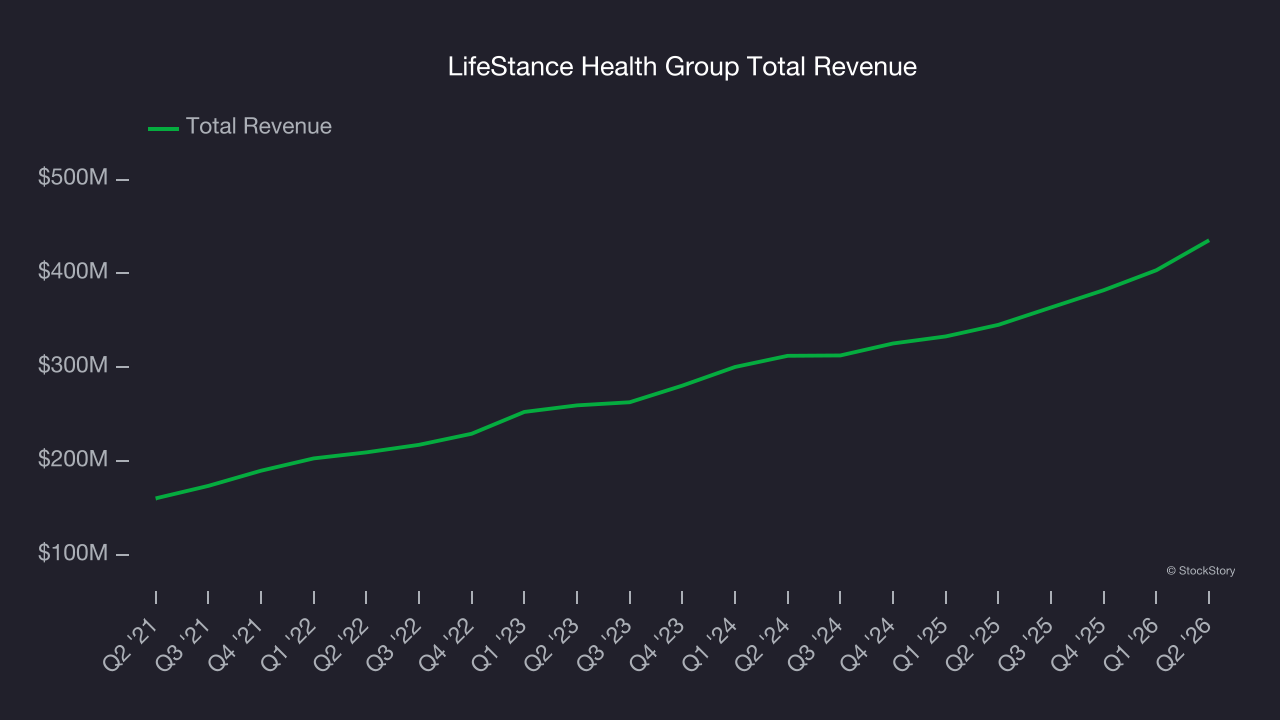Click the Q4 '22 x-axis label

point(447,643)
